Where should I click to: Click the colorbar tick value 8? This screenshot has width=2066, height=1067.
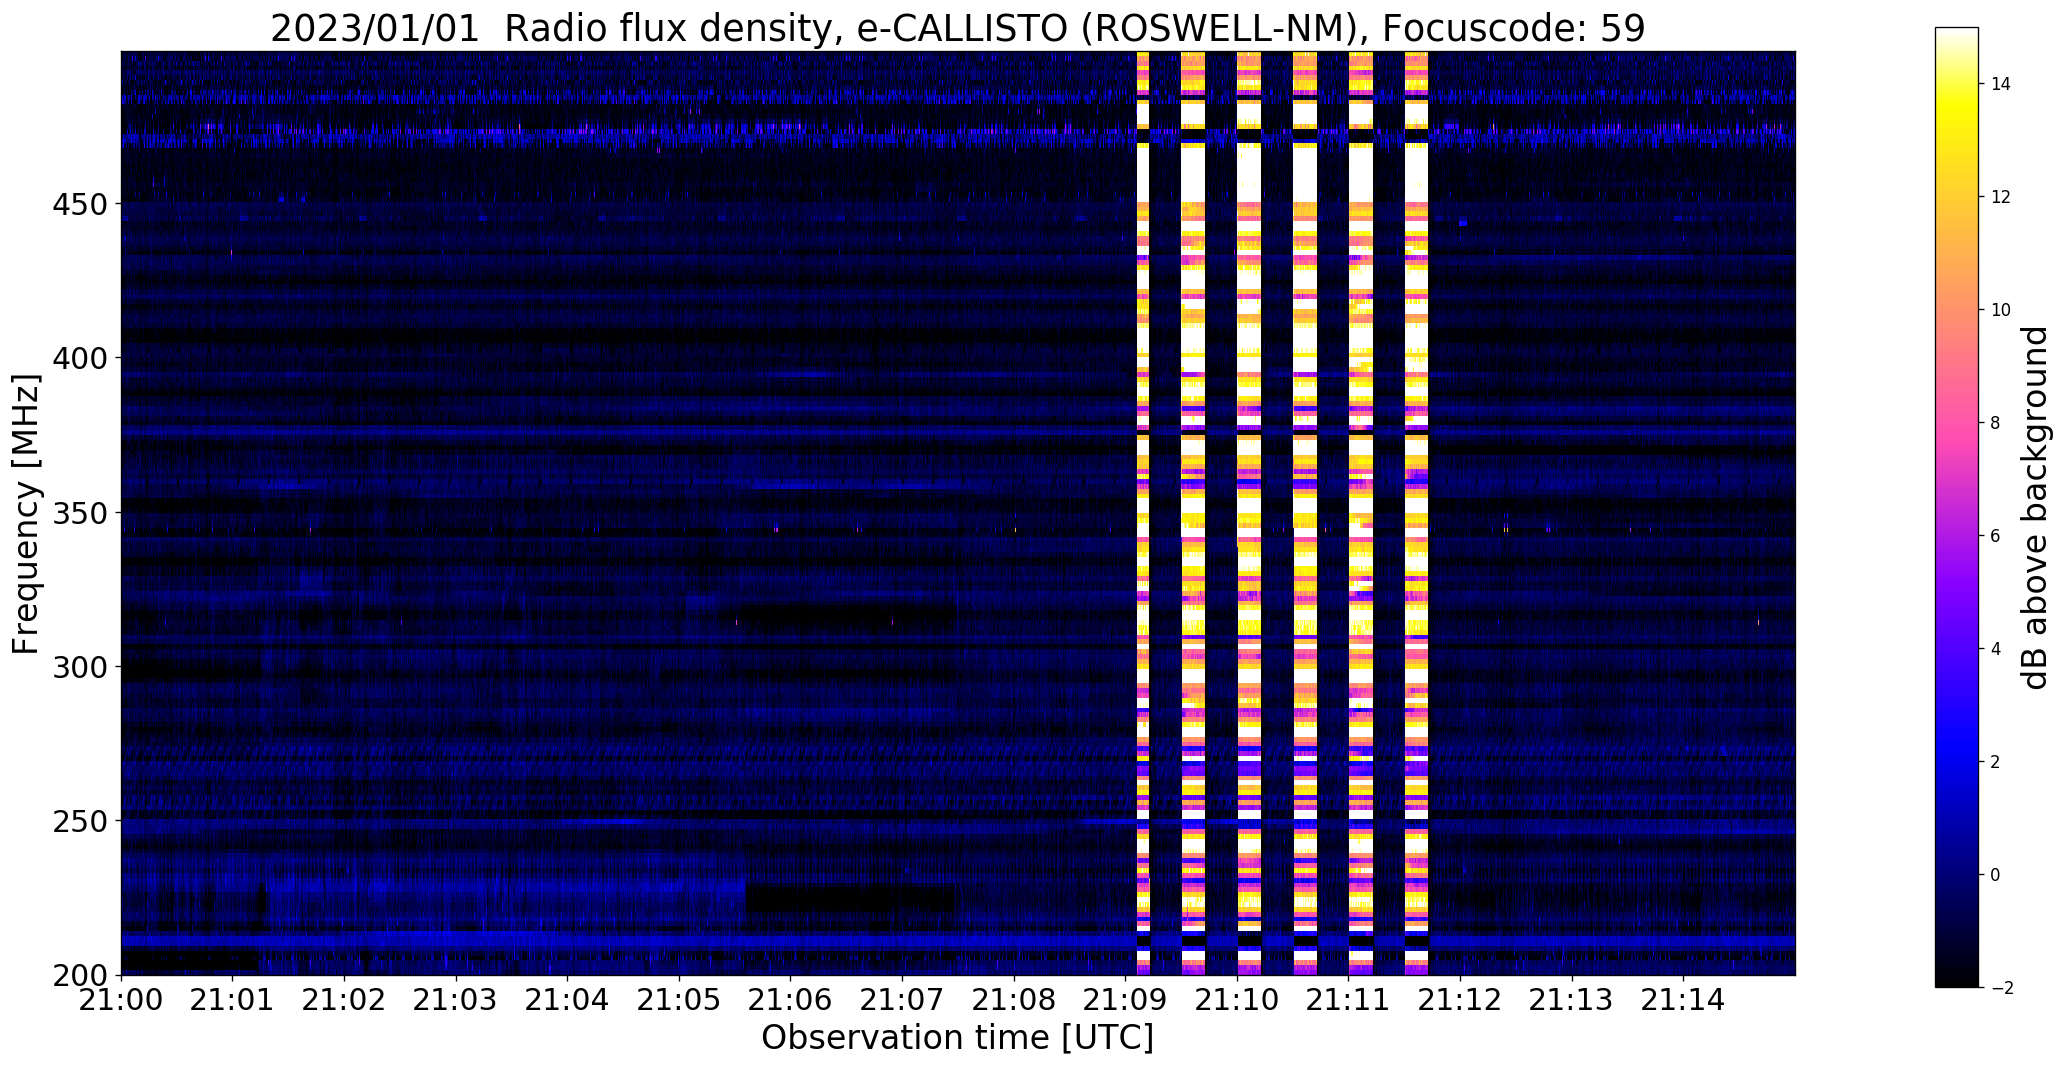[x=1996, y=423]
